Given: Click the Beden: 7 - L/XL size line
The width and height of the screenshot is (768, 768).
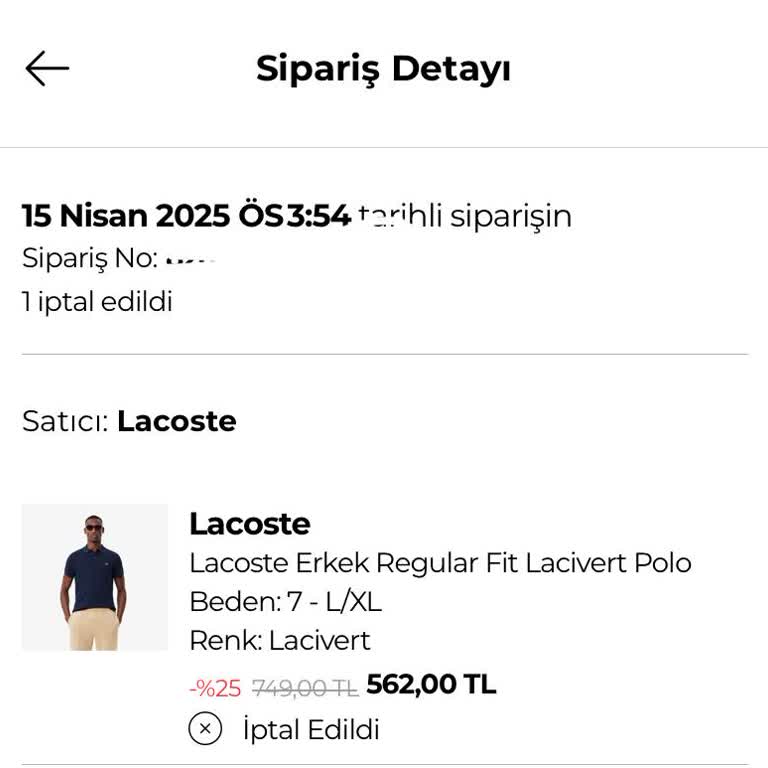Looking at the screenshot, I should (x=285, y=602).
